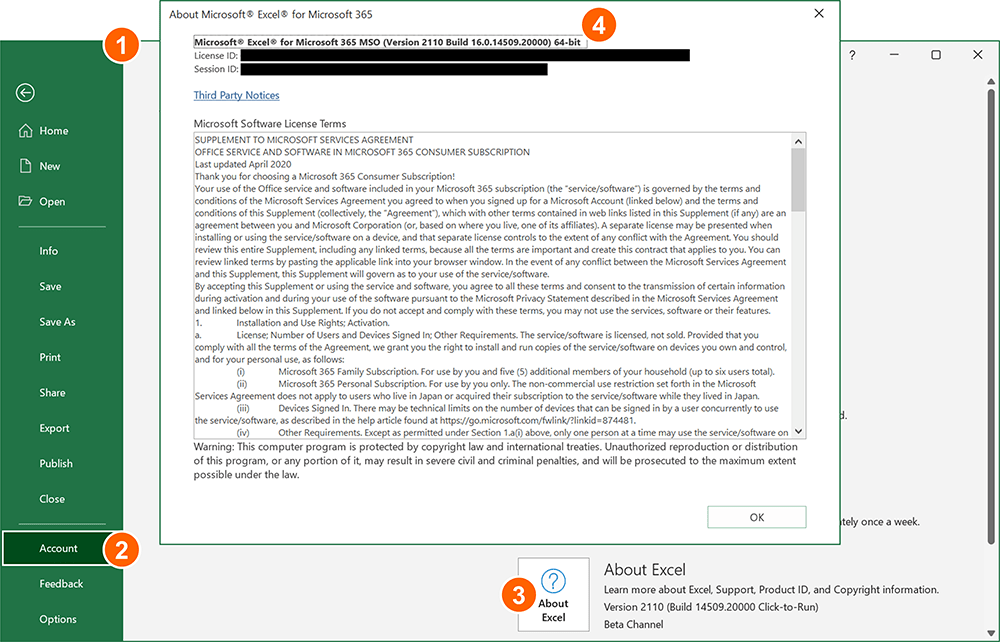Click the Excel Account page scrollbar
Screen dimensions: 1000x642
[991, 317]
